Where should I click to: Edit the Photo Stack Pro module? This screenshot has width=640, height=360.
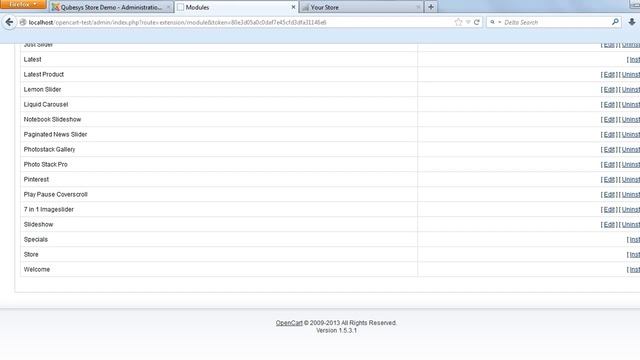coord(609,164)
